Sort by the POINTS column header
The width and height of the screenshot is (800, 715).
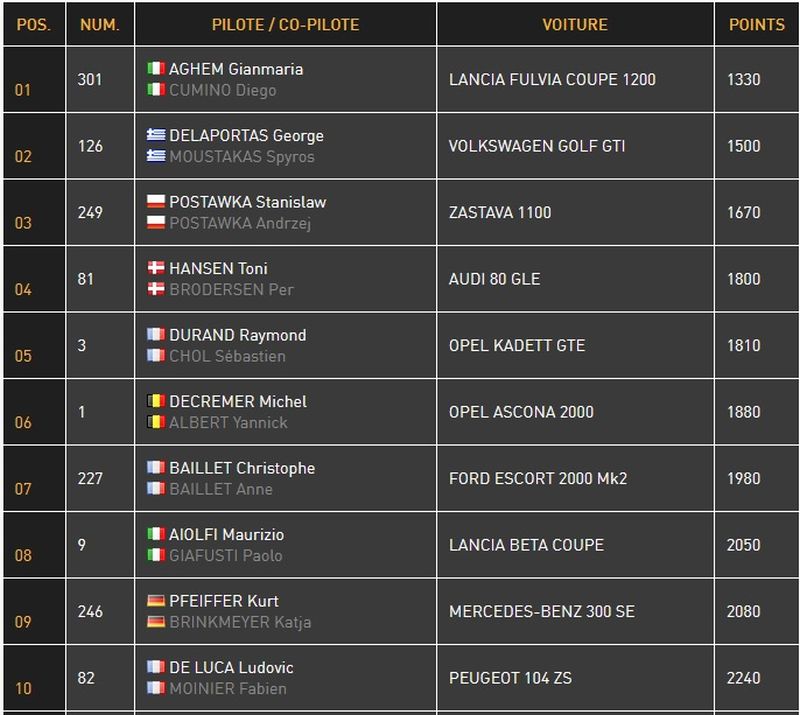point(756,24)
